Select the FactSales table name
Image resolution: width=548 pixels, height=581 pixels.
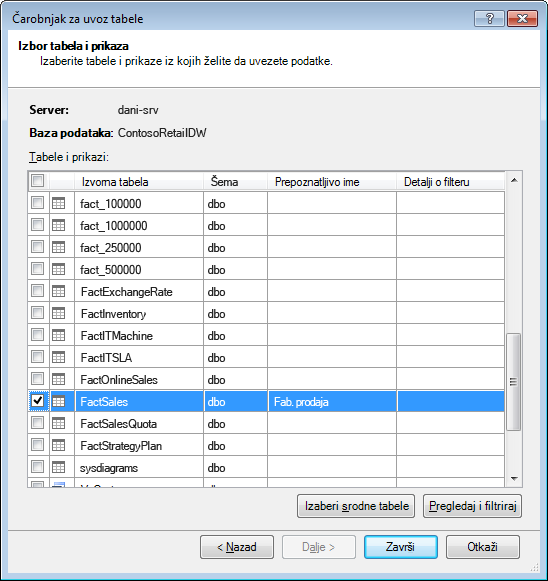[104, 402]
